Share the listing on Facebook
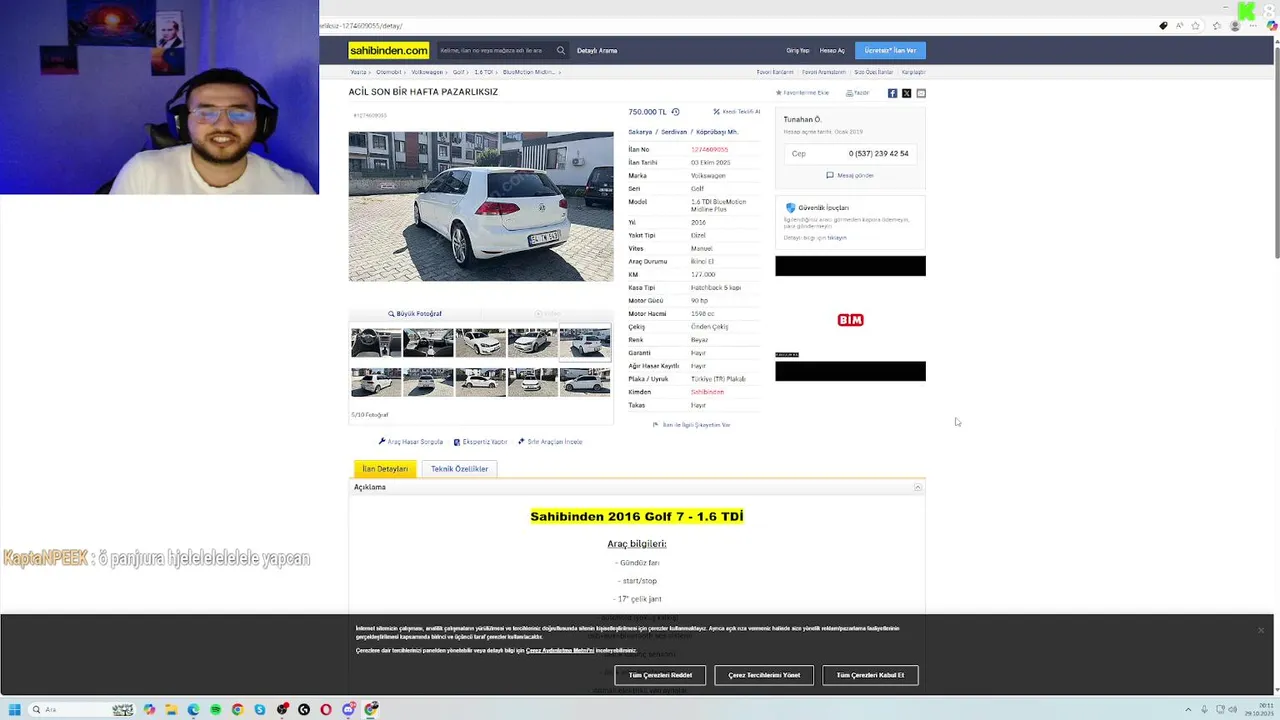 point(893,93)
